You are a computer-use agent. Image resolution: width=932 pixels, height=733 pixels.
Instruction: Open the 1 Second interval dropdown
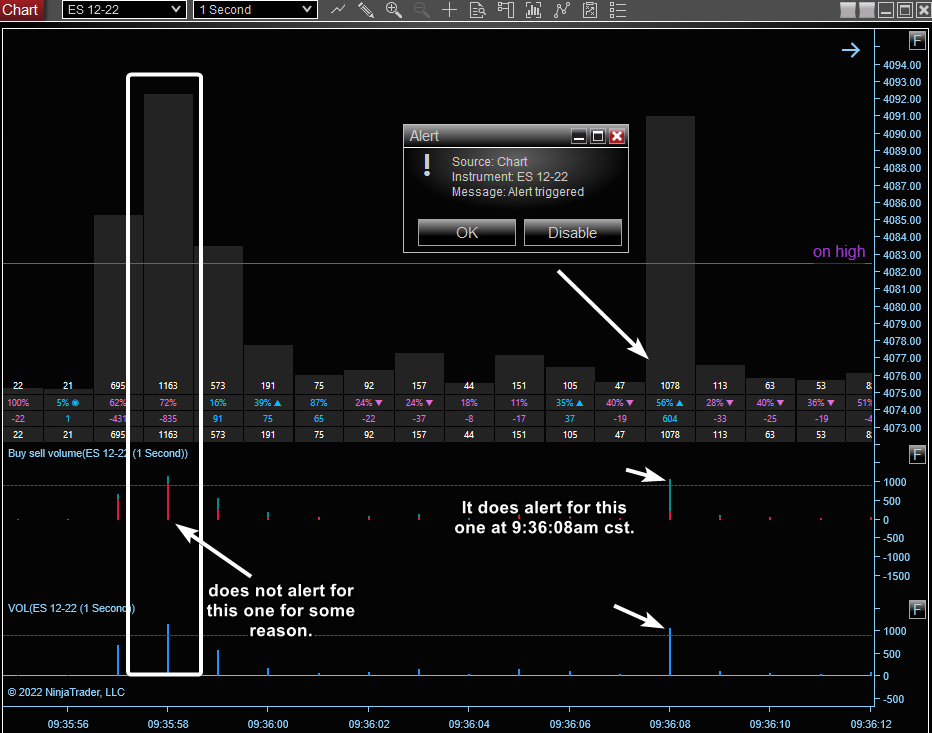click(x=255, y=10)
